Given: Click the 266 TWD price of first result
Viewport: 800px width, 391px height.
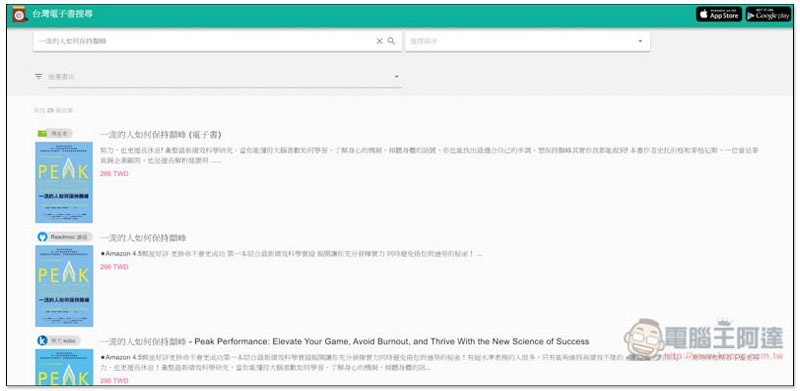Looking at the screenshot, I should (x=114, y=174).
